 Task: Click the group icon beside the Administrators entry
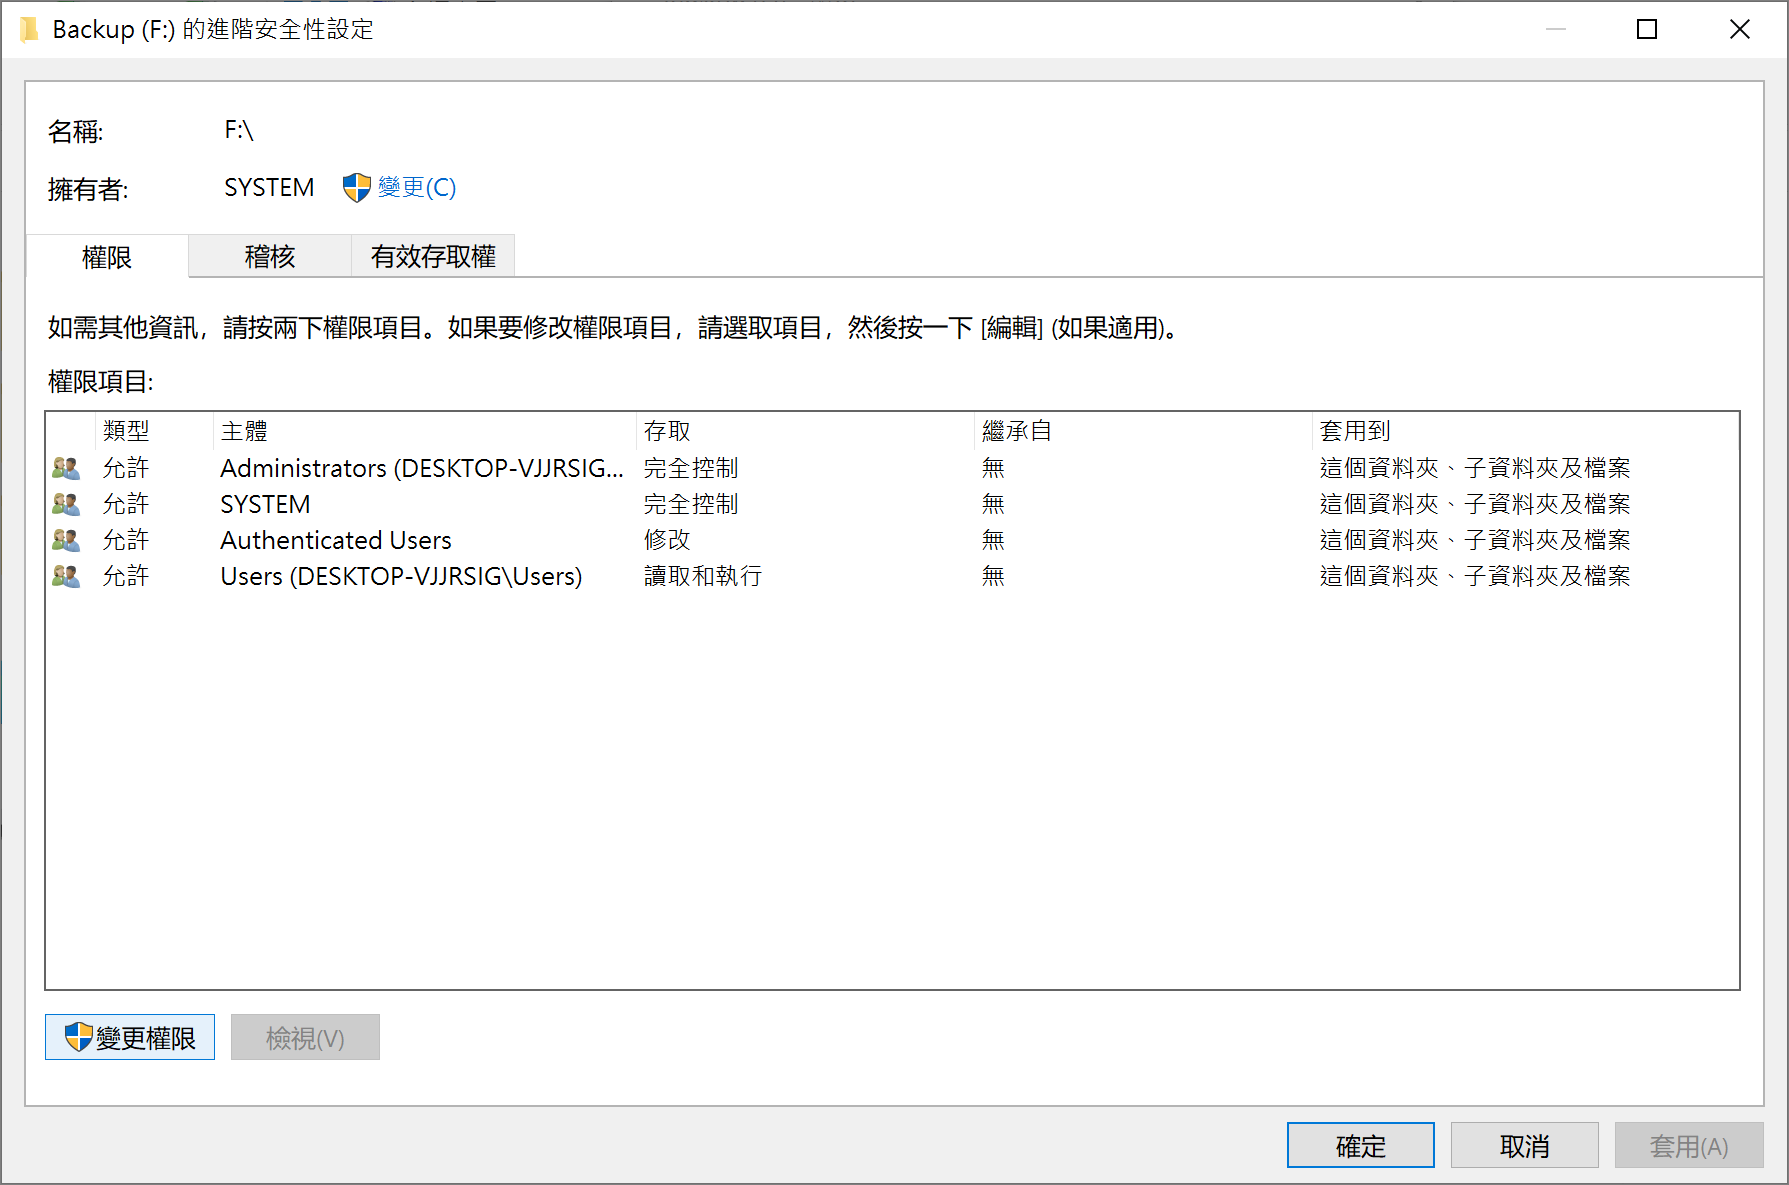coord(66,468)
